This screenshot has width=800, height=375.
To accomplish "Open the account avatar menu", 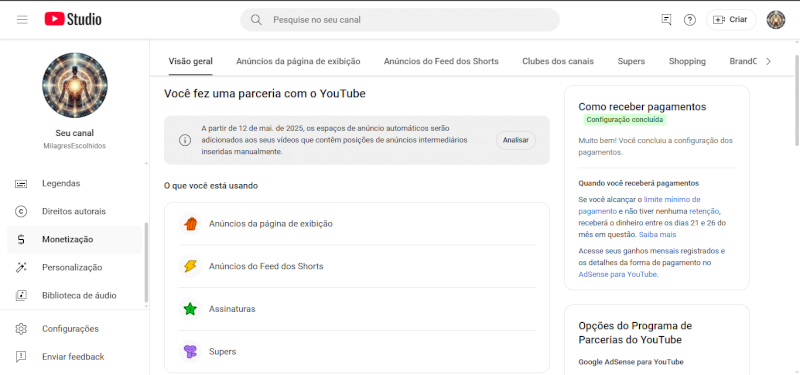I will click(x=776, y=20).
